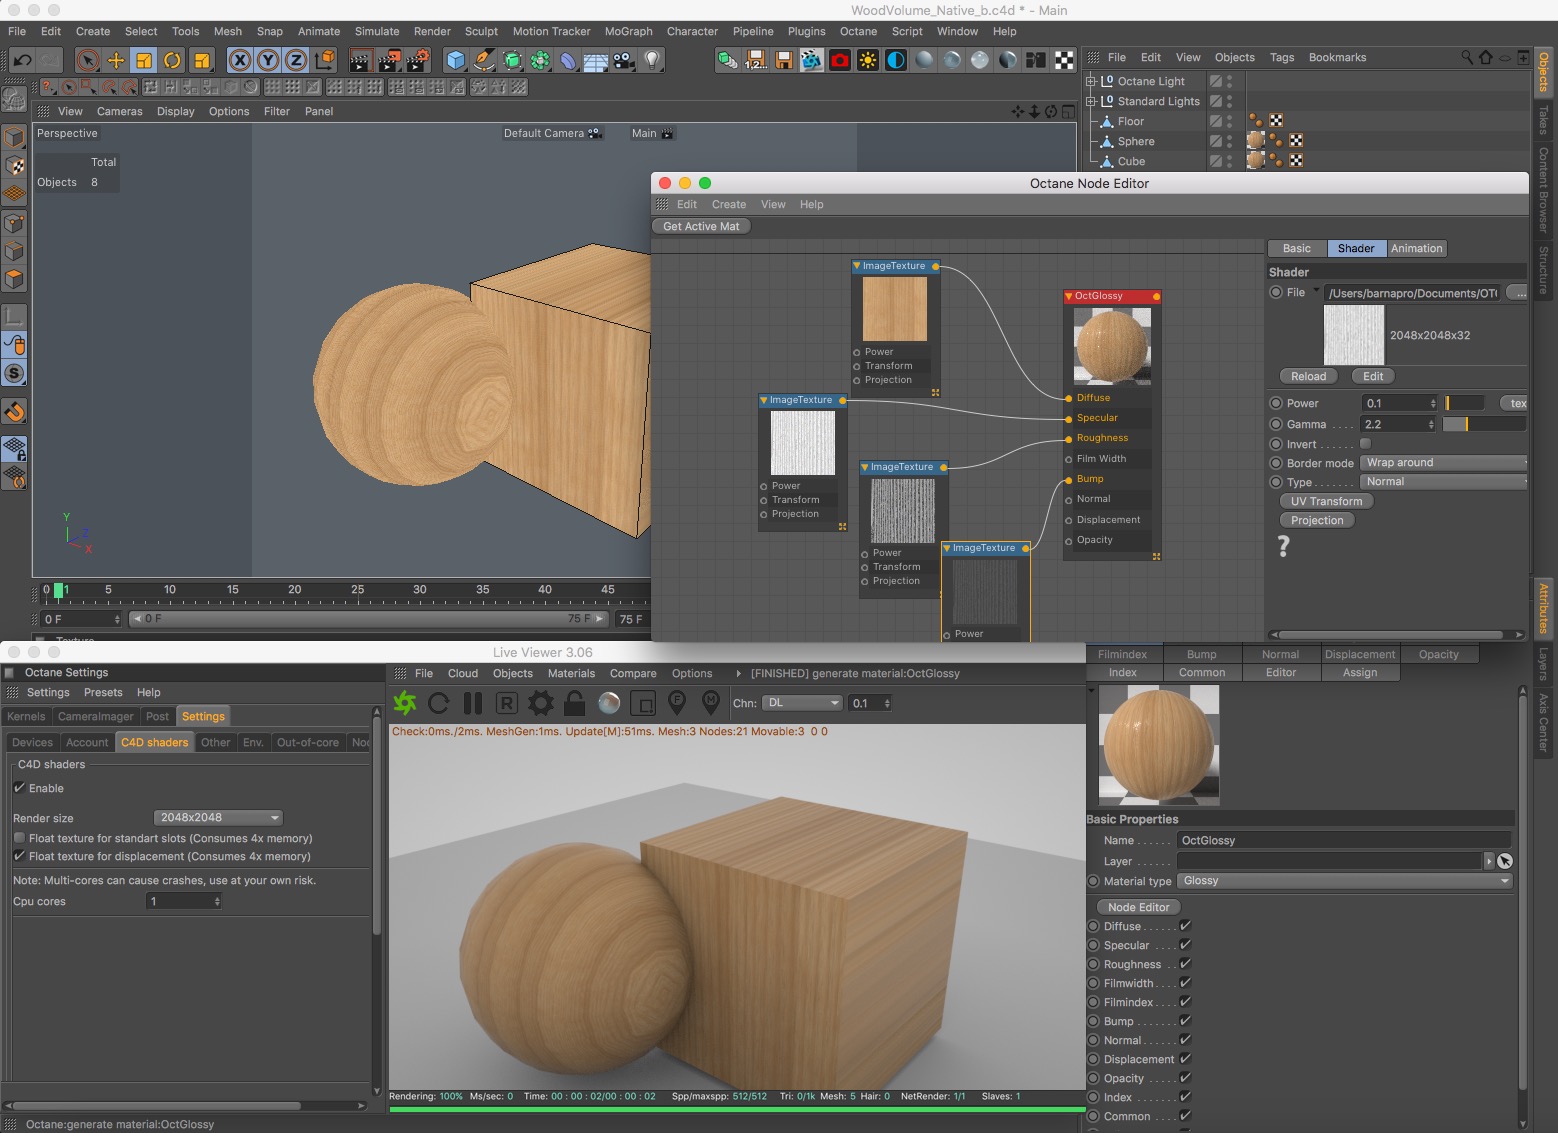Add a Cube primitive object
The image size is (1558, 1133).
(456, 61)
